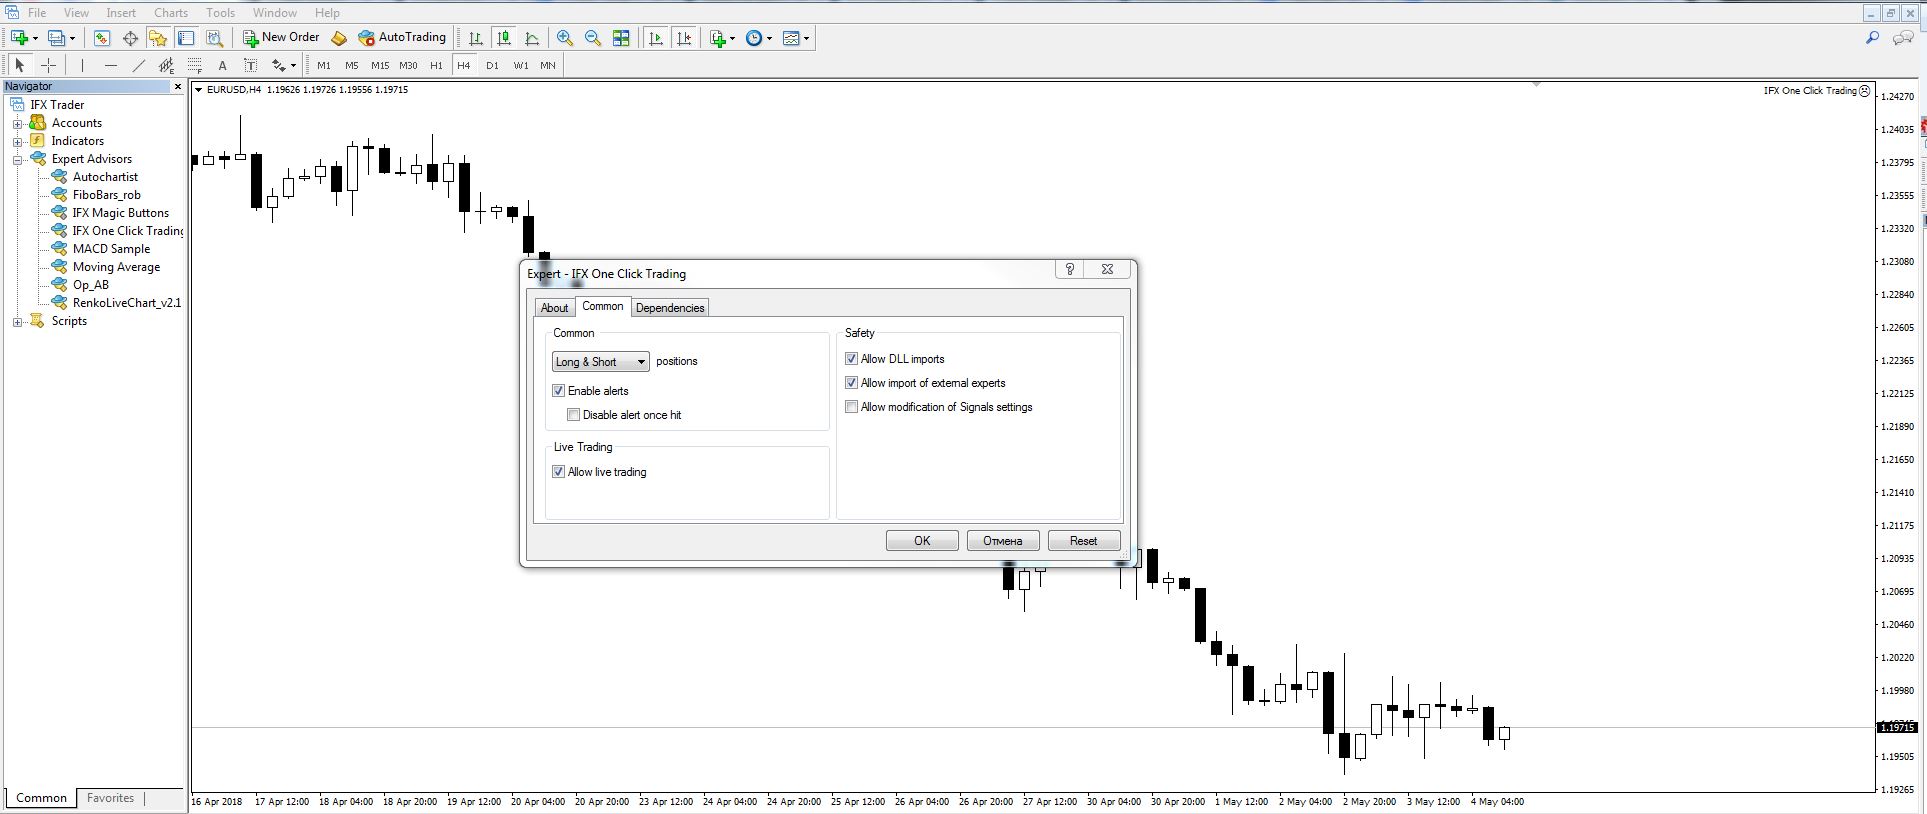Open the Charts menu

(x=171, y=13)
